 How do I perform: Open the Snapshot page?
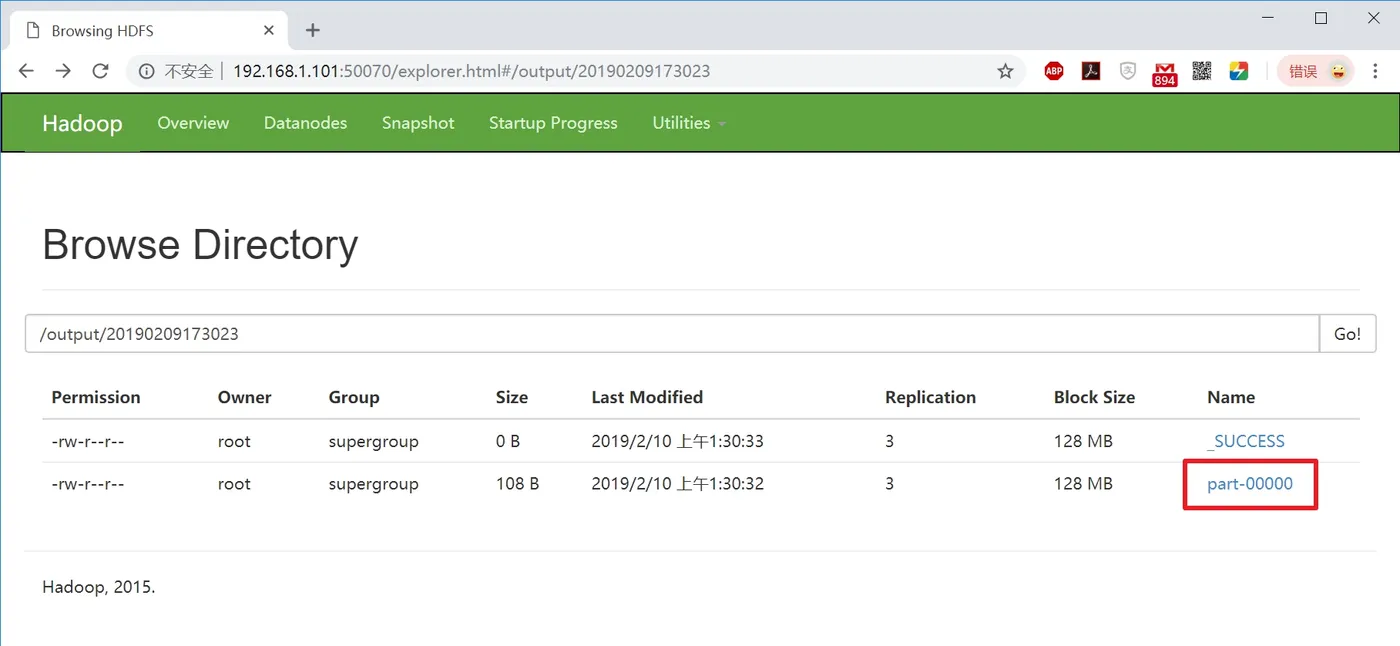[418, 123]
